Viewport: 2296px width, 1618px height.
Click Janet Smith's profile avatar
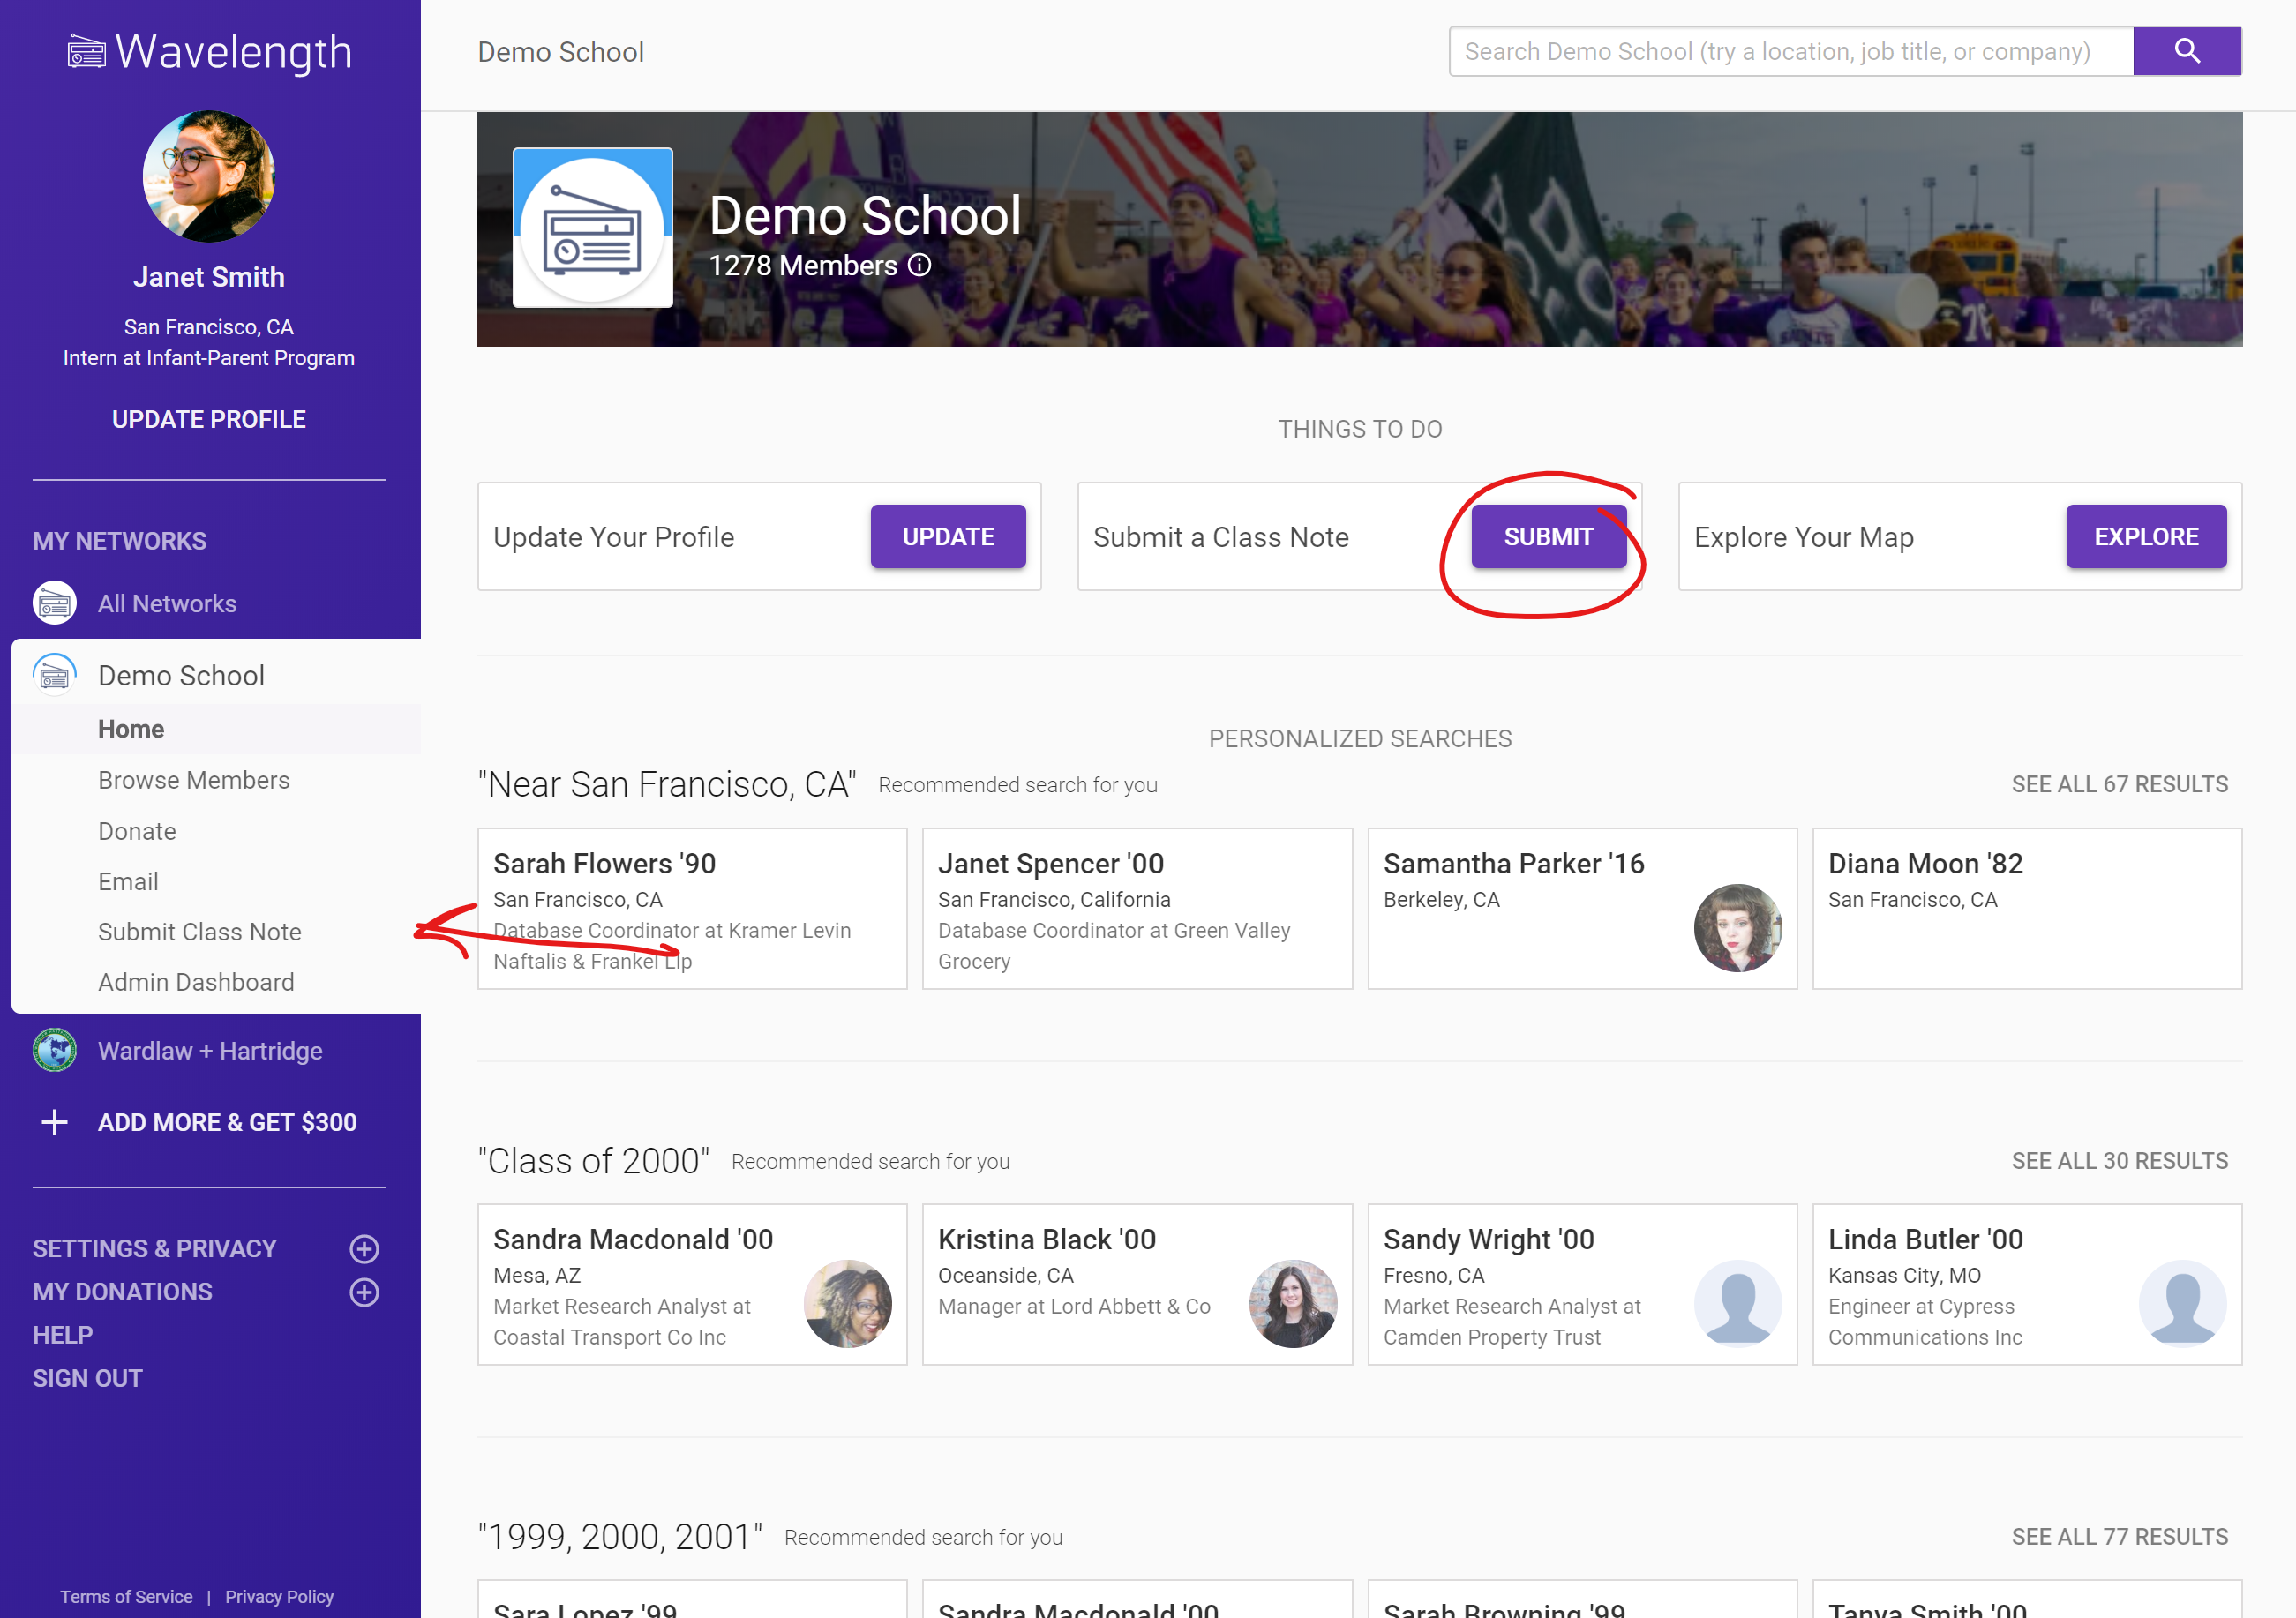208,176
